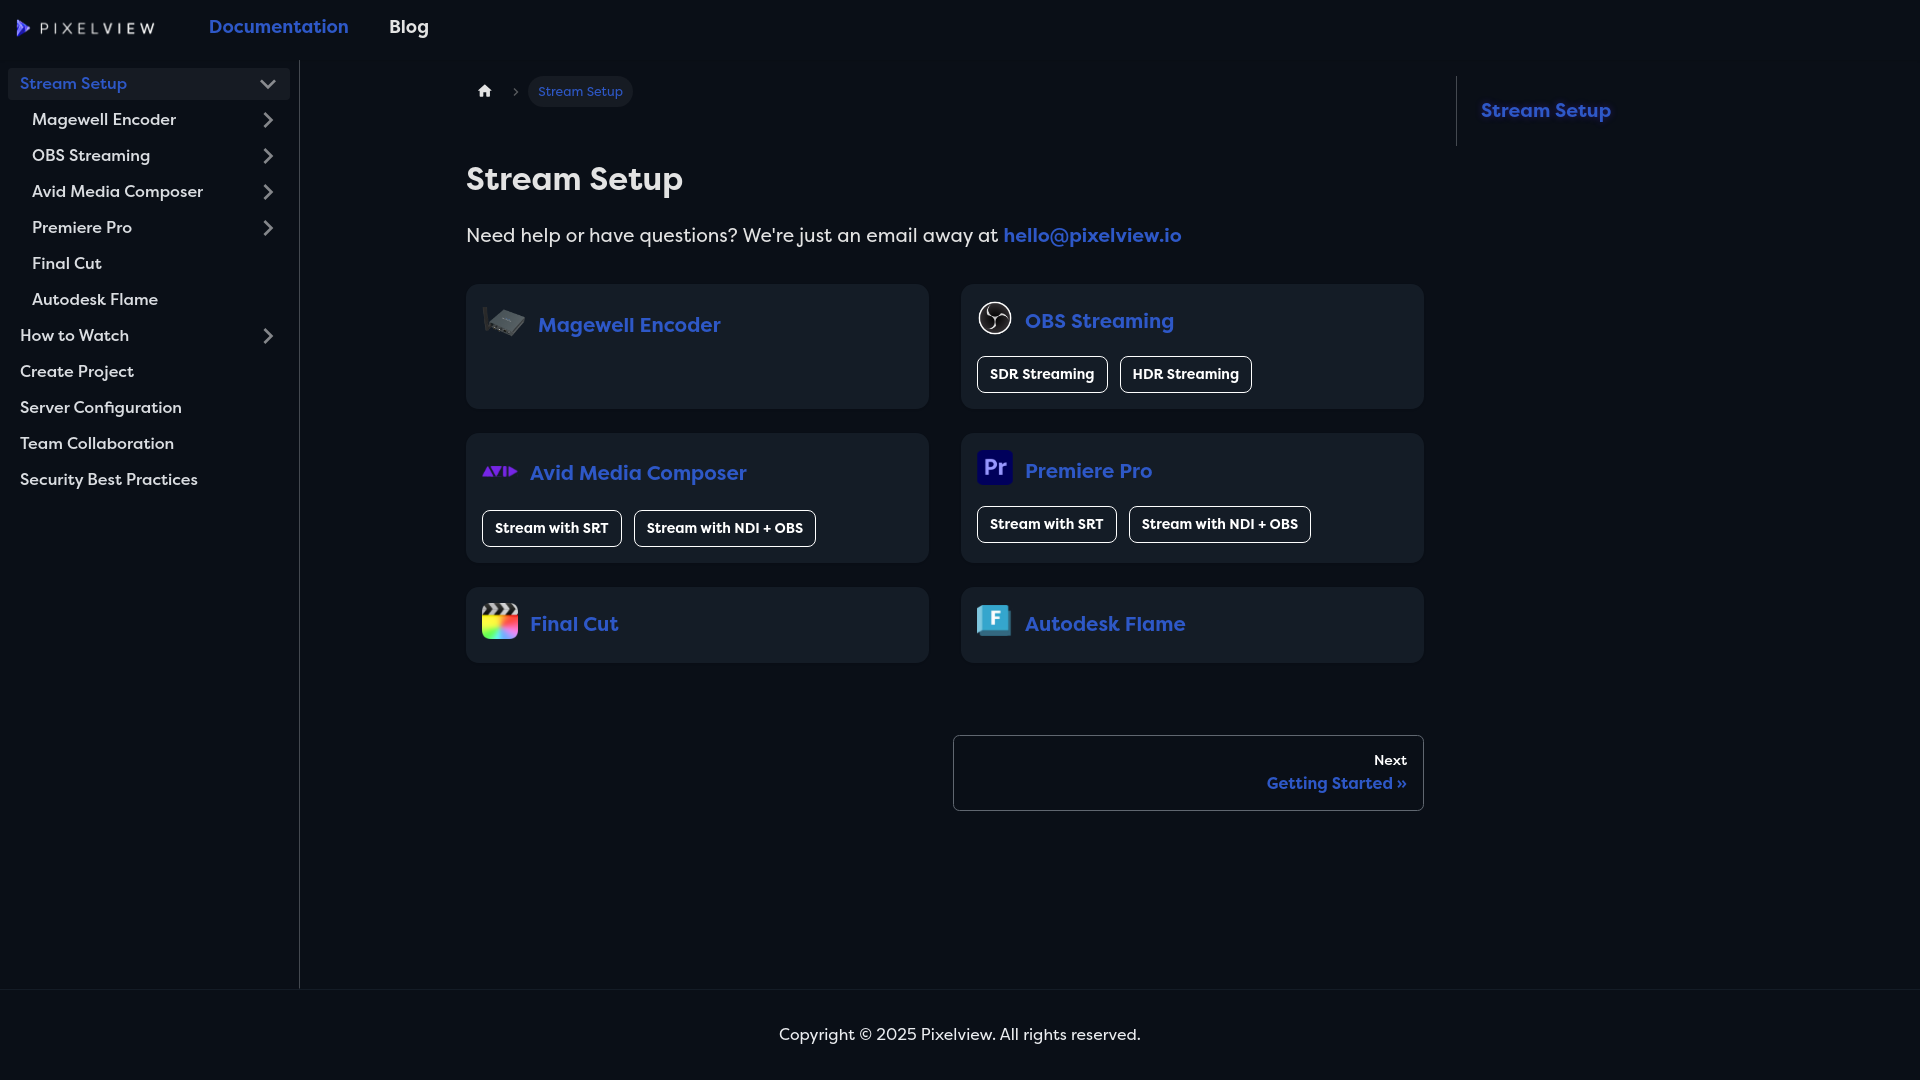Viewport: 1920px width, 1080px height.
Task: Open Autodesk Flame sidebar page
Action: (x=95, y=300)
